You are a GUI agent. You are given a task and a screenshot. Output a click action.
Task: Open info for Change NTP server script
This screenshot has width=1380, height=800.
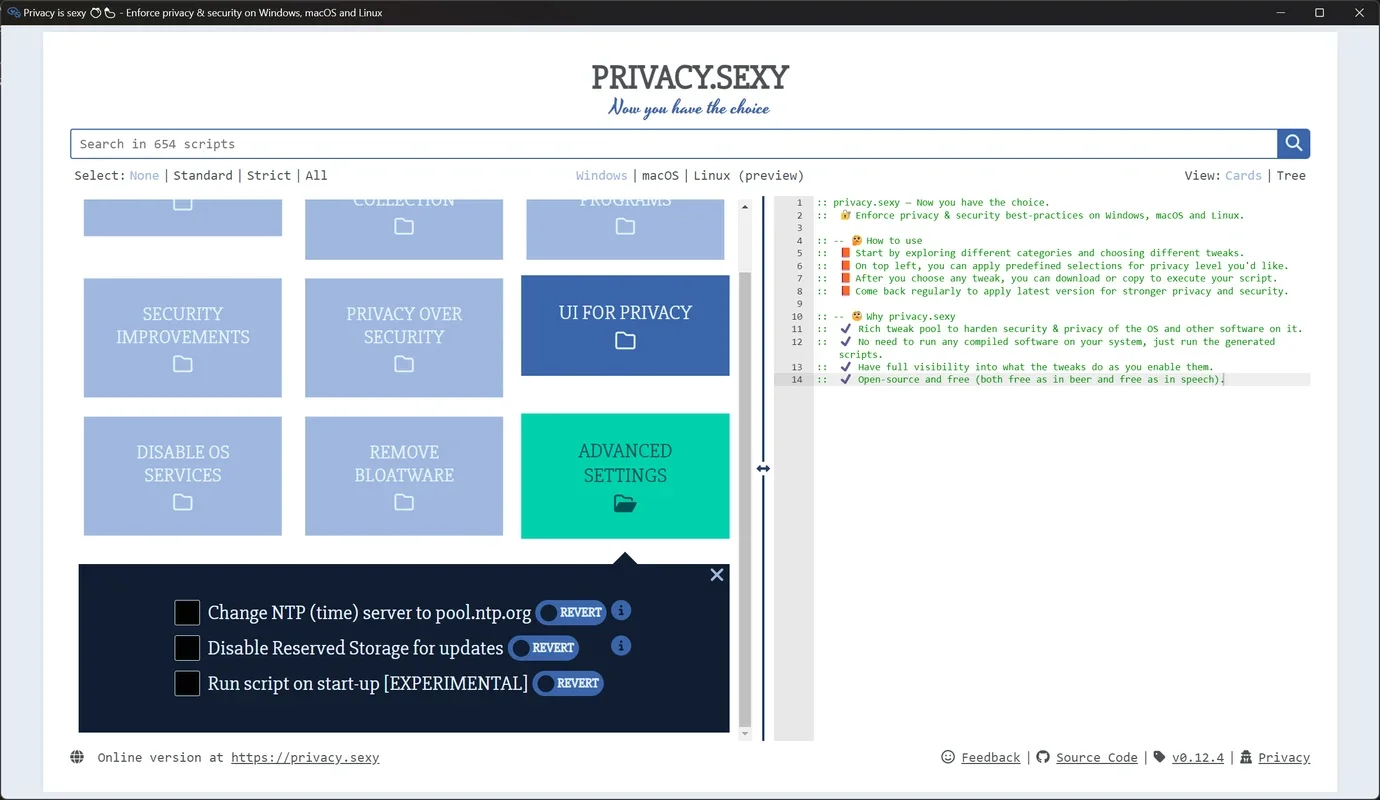621,610
